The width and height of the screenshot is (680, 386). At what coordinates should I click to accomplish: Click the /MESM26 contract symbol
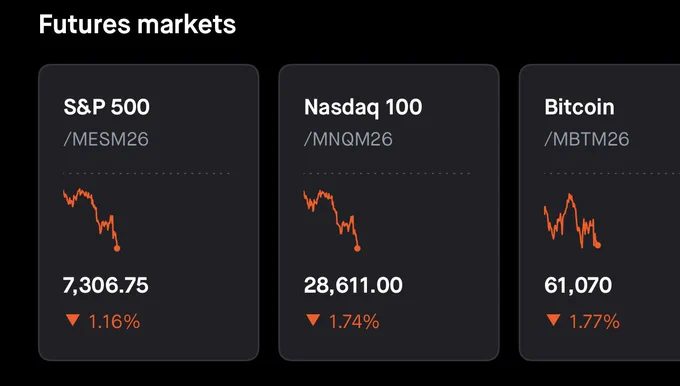[x=106, y=139]
